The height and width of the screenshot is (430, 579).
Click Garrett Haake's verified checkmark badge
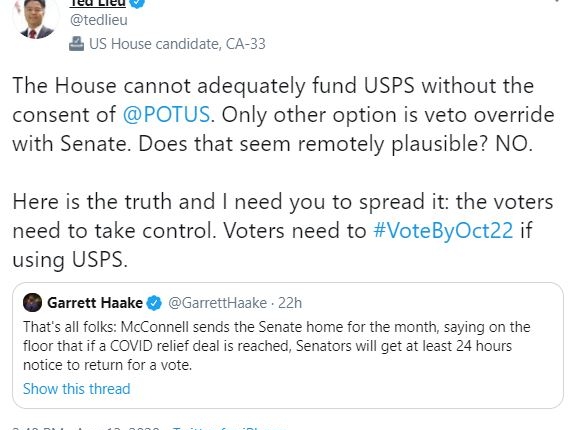[x=154, y=303]
